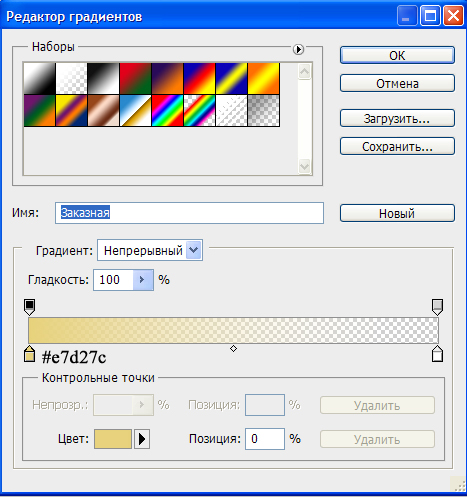Create a gradient with the Новый button

(x=397, y=213)
